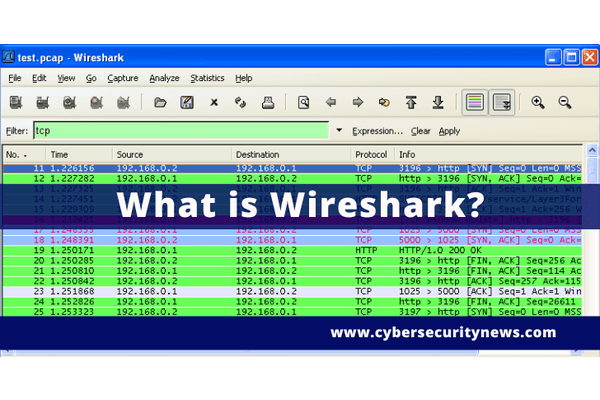Sort by the Time column header
The width and height of the screenshot is (600, 400).
(x=79, y=155)
